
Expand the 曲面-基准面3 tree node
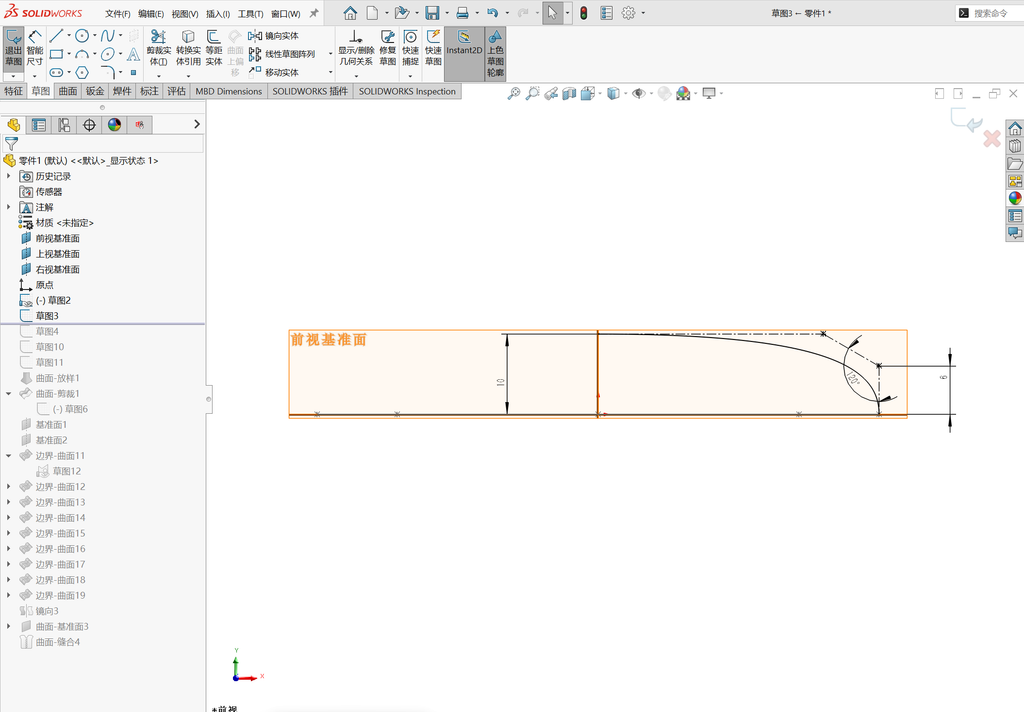[x=8, y=626]
